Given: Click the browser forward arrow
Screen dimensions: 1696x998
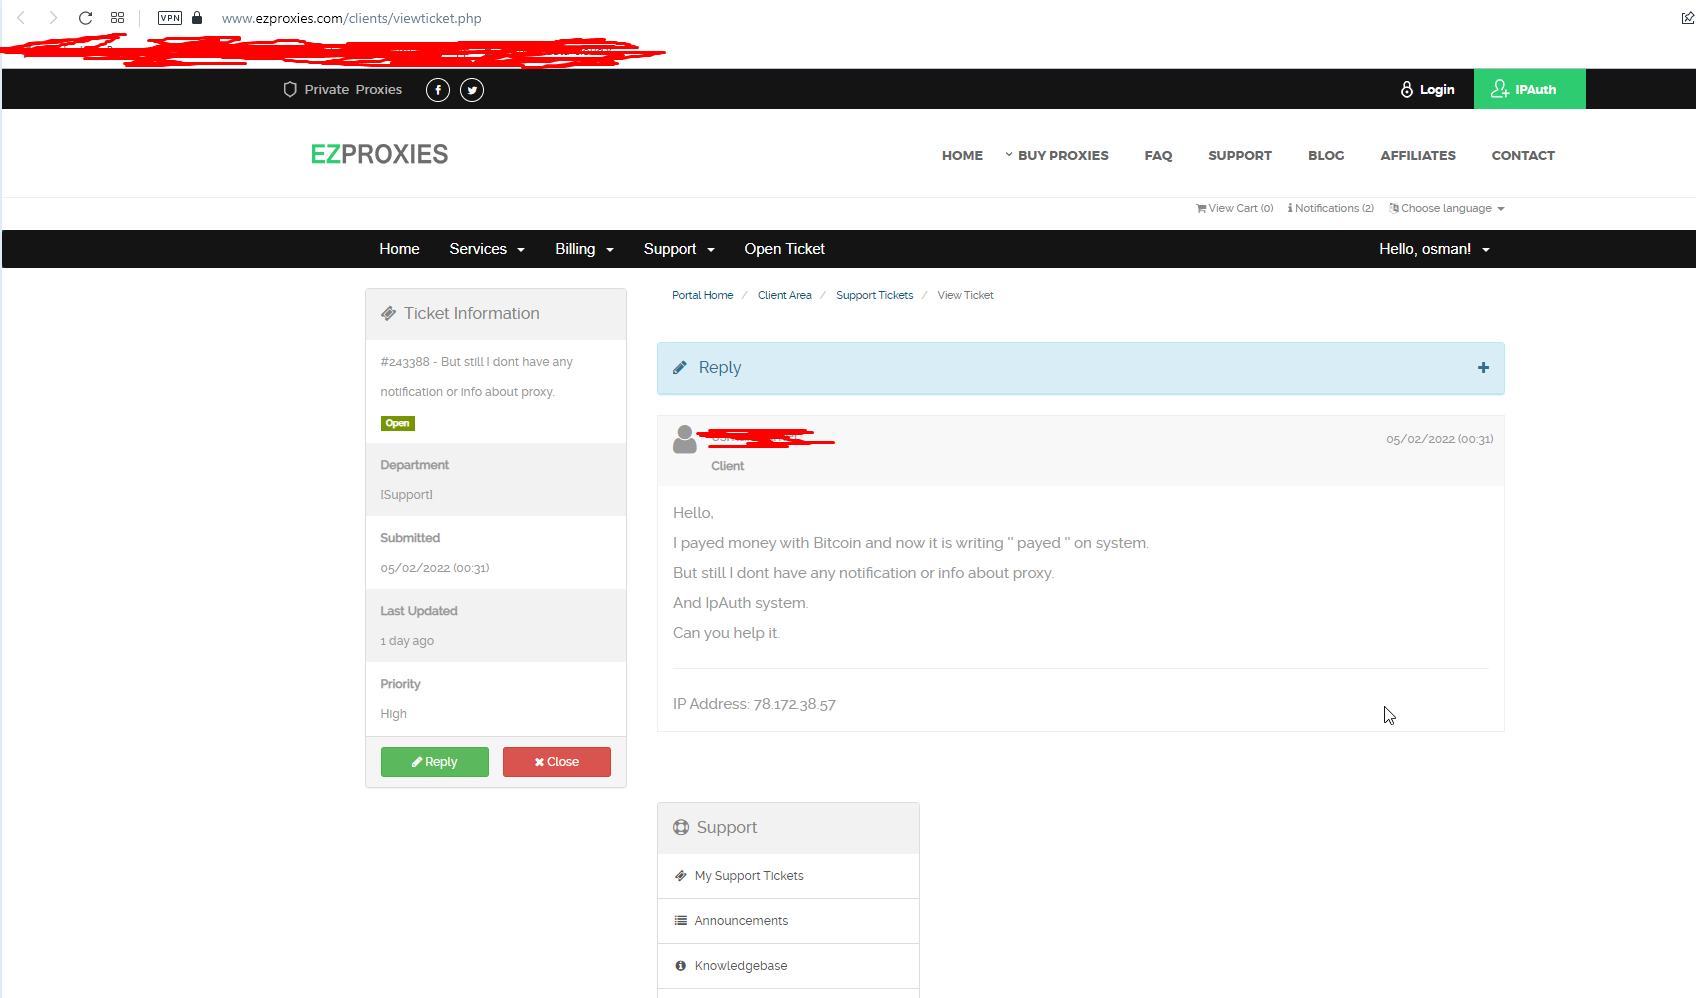Looking at the screenshot, I should point(53,18).
